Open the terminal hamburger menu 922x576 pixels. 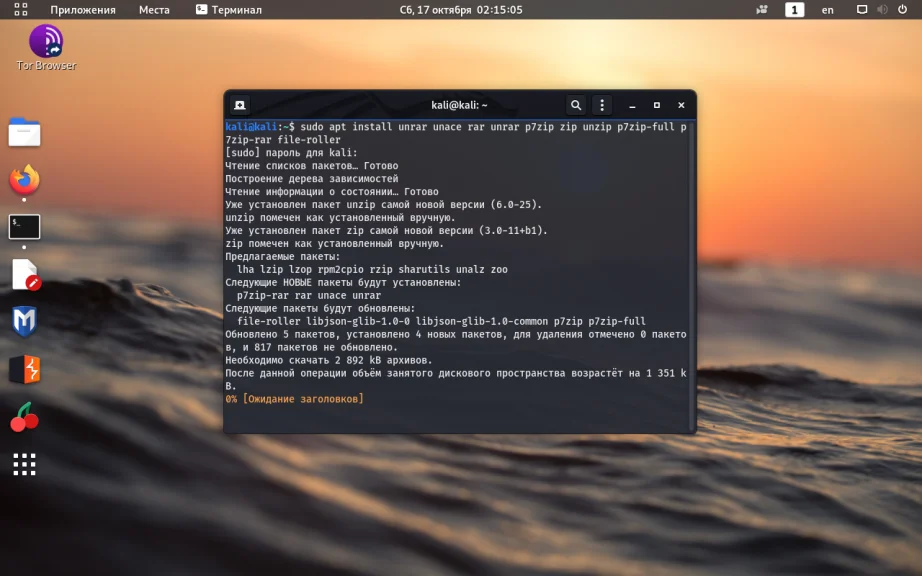[602, 105]
